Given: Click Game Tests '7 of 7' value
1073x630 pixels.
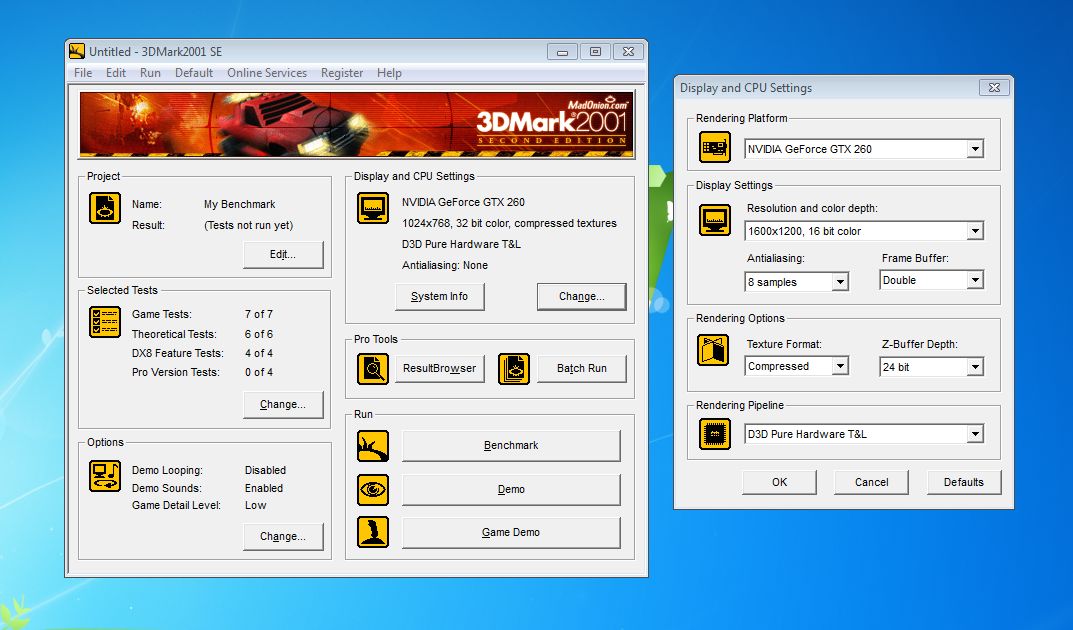Looking at the screenshot, I should pyautogui.click(x=259, y=314).
